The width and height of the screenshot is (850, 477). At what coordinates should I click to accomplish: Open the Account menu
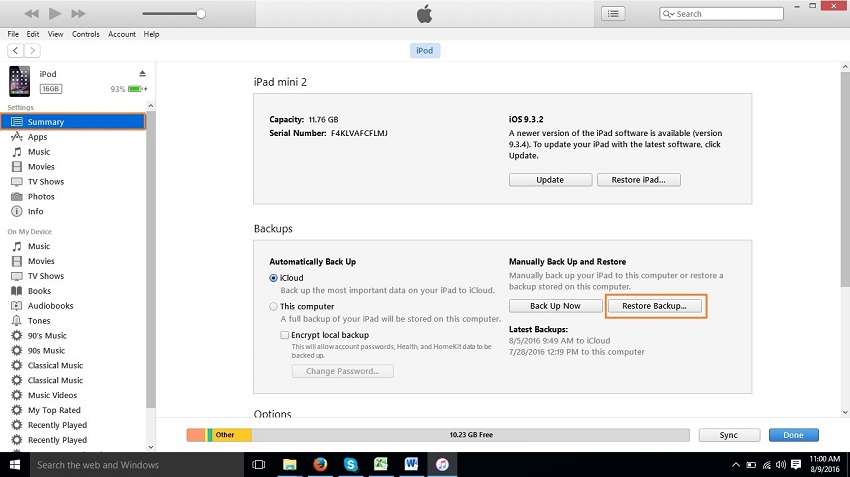pyautogui.click(x=122, y=34)
